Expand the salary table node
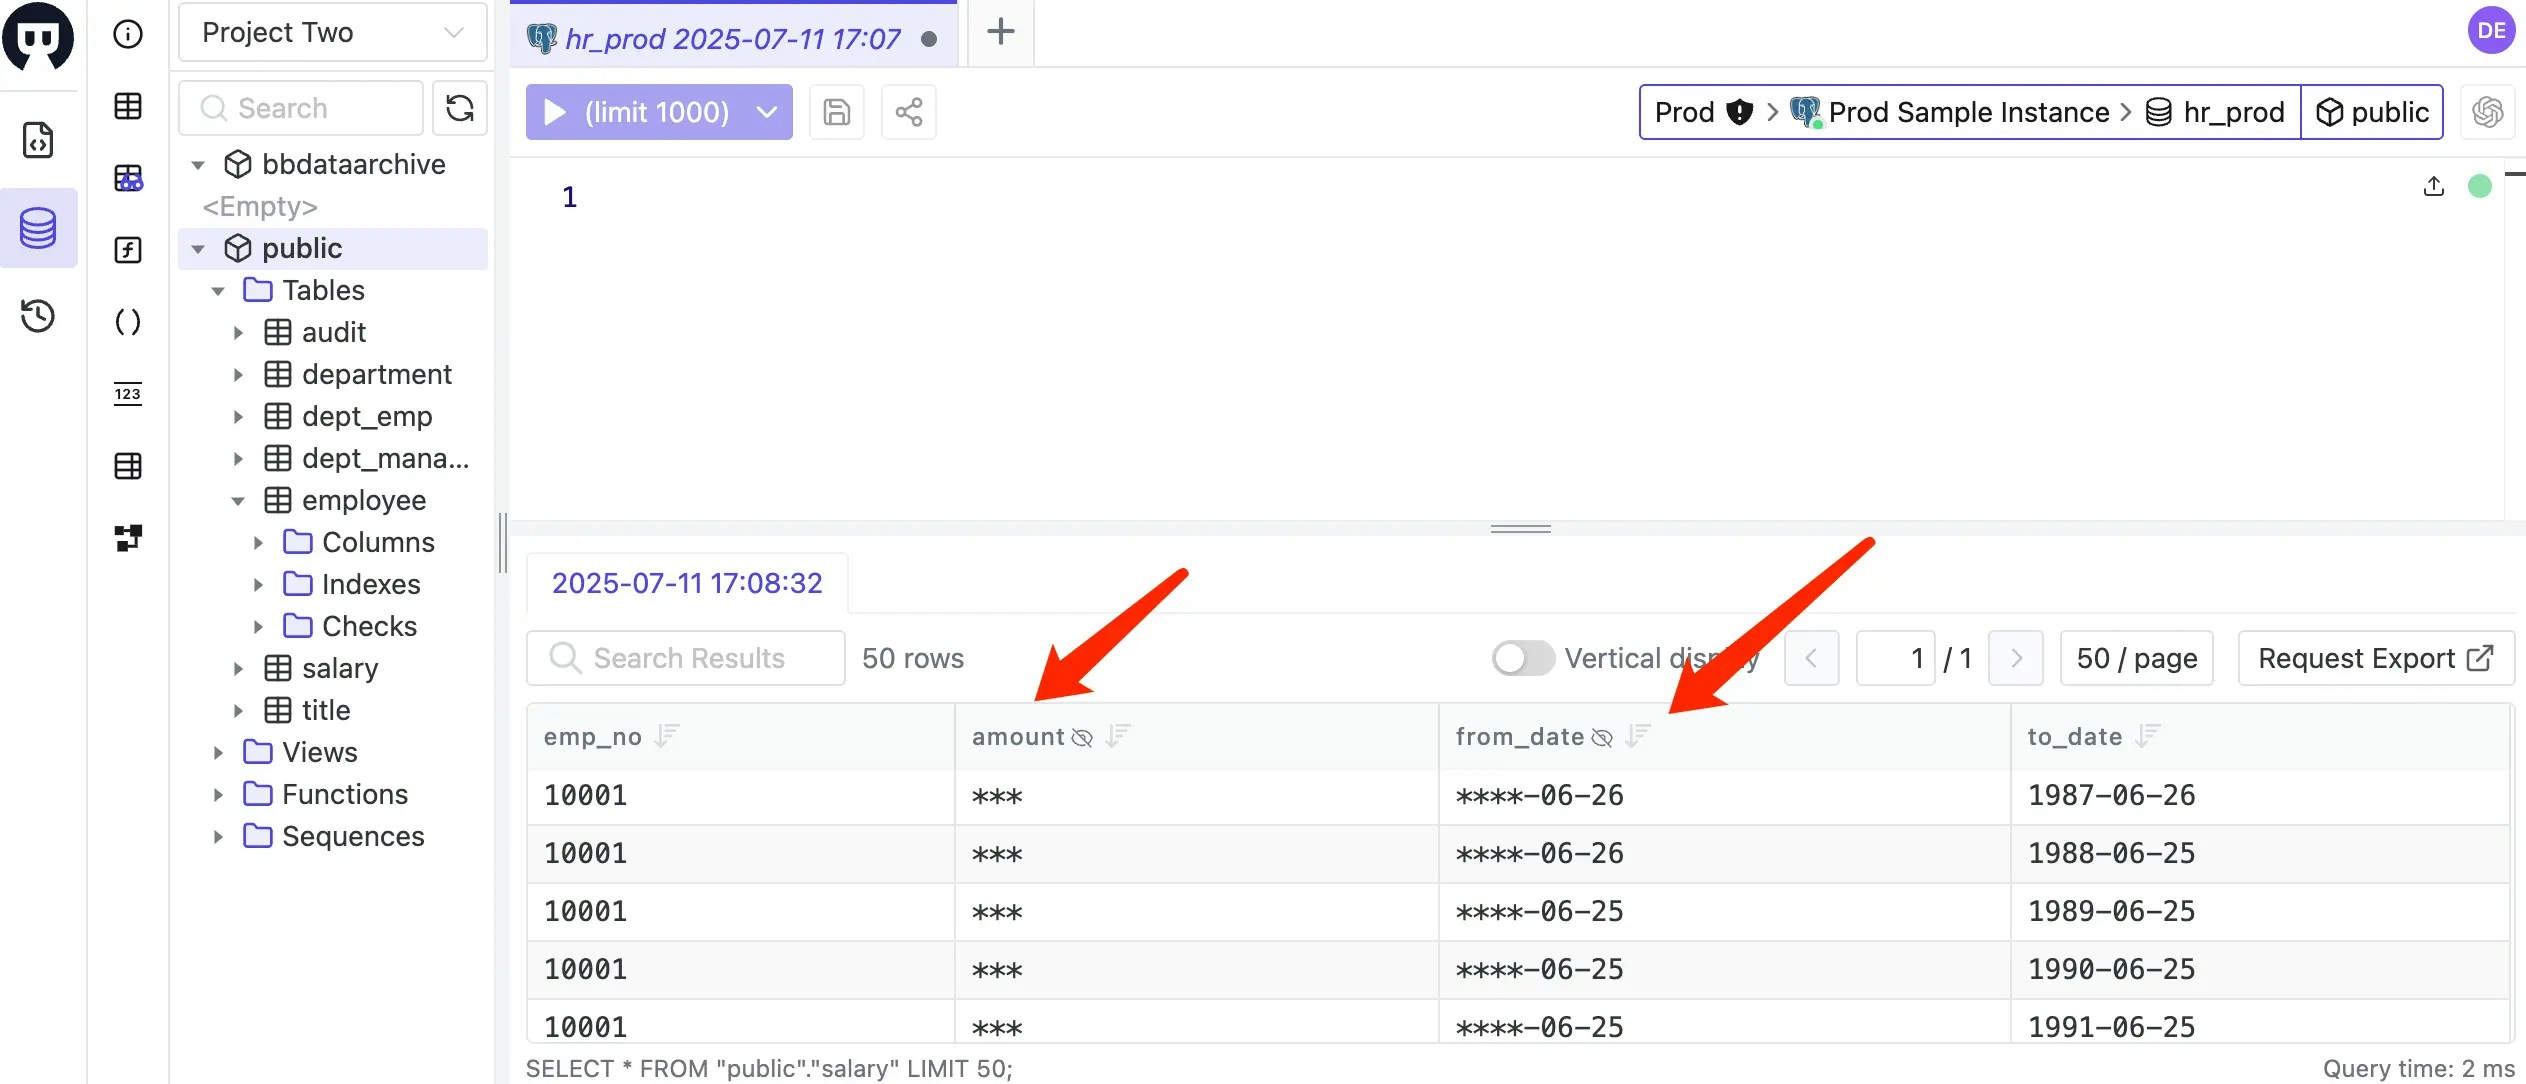 tap(238, 668)
